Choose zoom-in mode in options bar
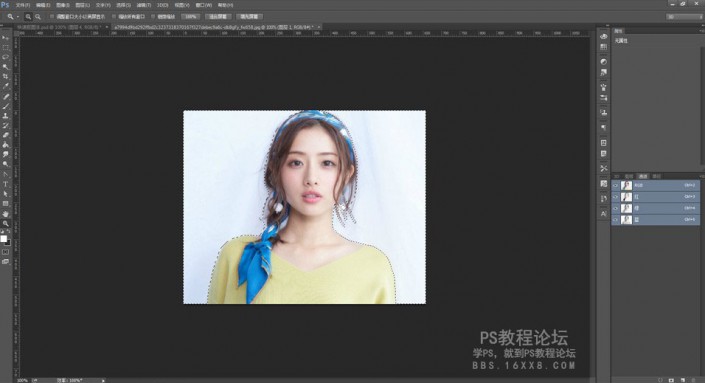The width and height of the screenshot is (705, 383). coord(28,17)
